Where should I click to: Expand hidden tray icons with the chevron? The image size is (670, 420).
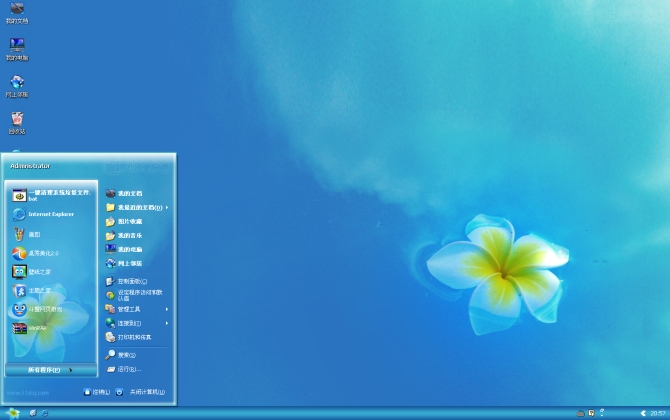pyautogui.click(x=643, y=413)
